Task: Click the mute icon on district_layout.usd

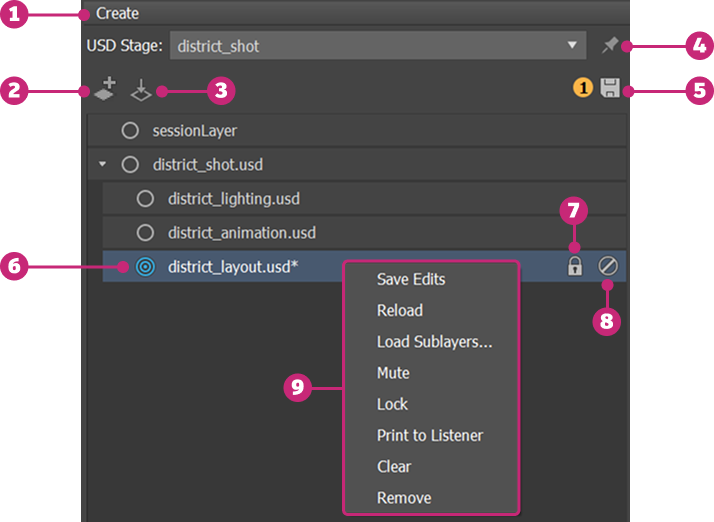Action: (607, 266)
